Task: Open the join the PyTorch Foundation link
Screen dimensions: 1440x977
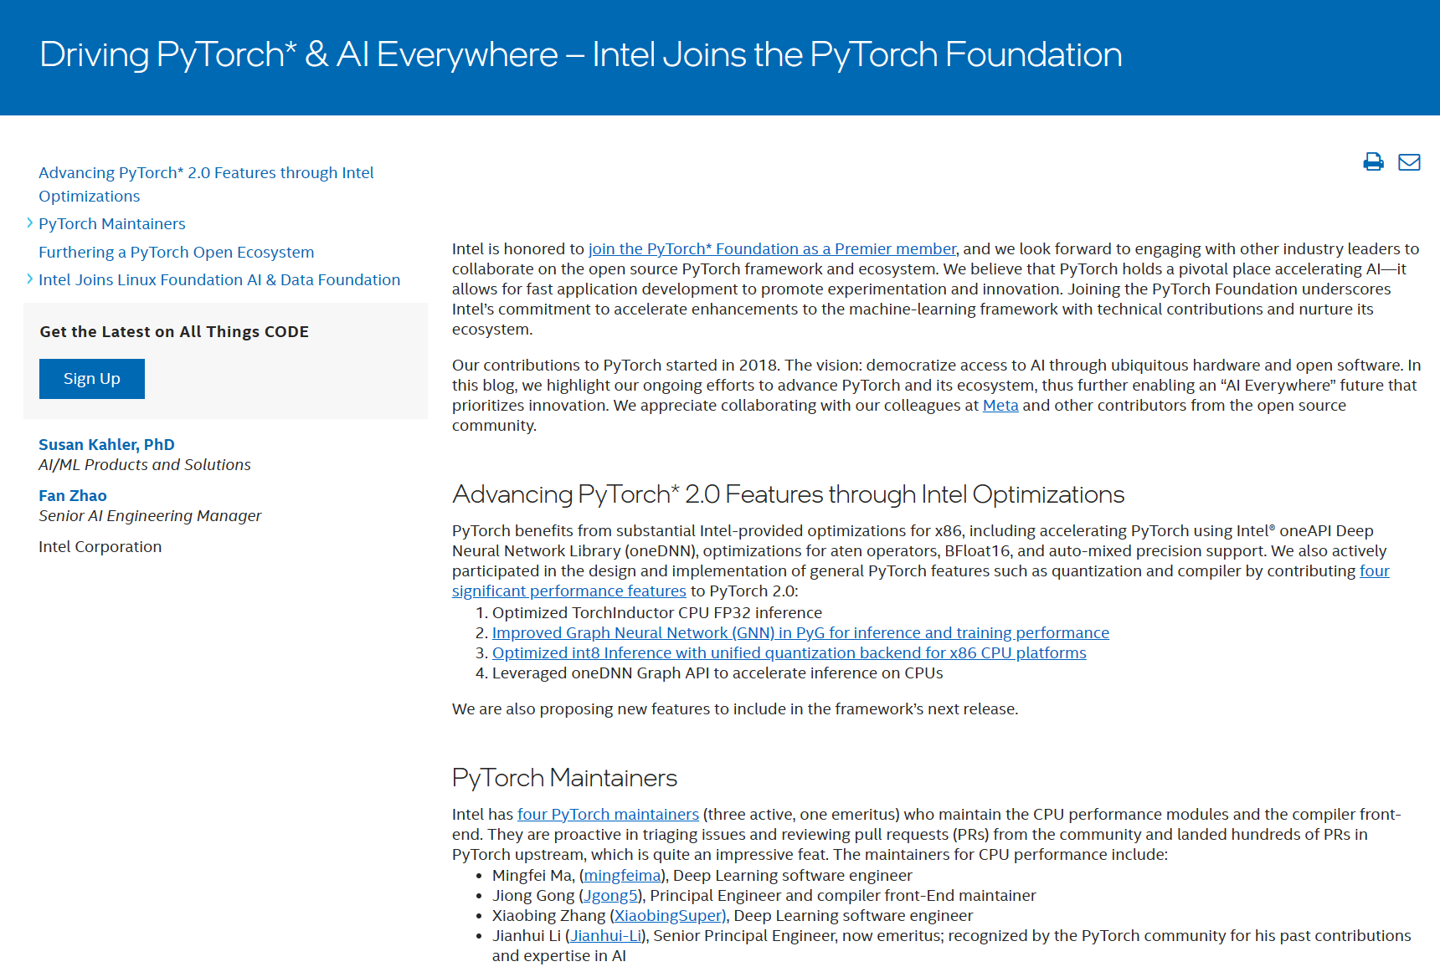Action: pos(771,248)
